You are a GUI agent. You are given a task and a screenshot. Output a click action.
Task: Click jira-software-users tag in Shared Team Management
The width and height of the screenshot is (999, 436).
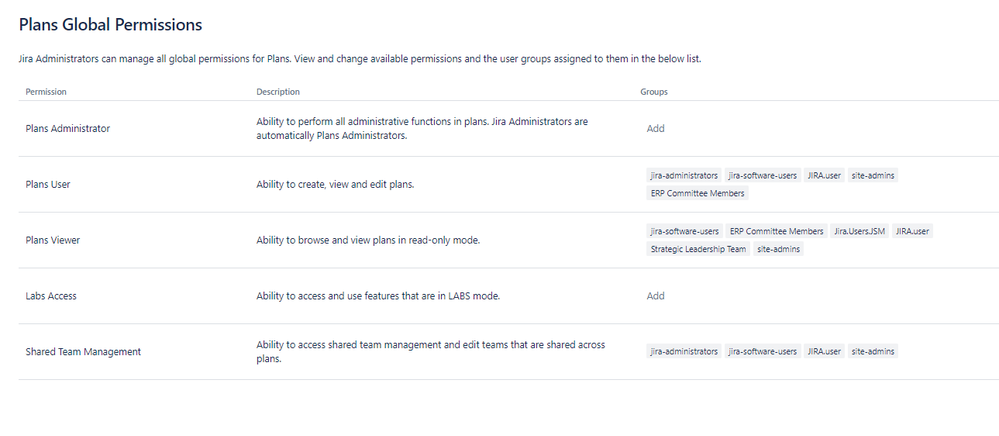tap(763, 351)
